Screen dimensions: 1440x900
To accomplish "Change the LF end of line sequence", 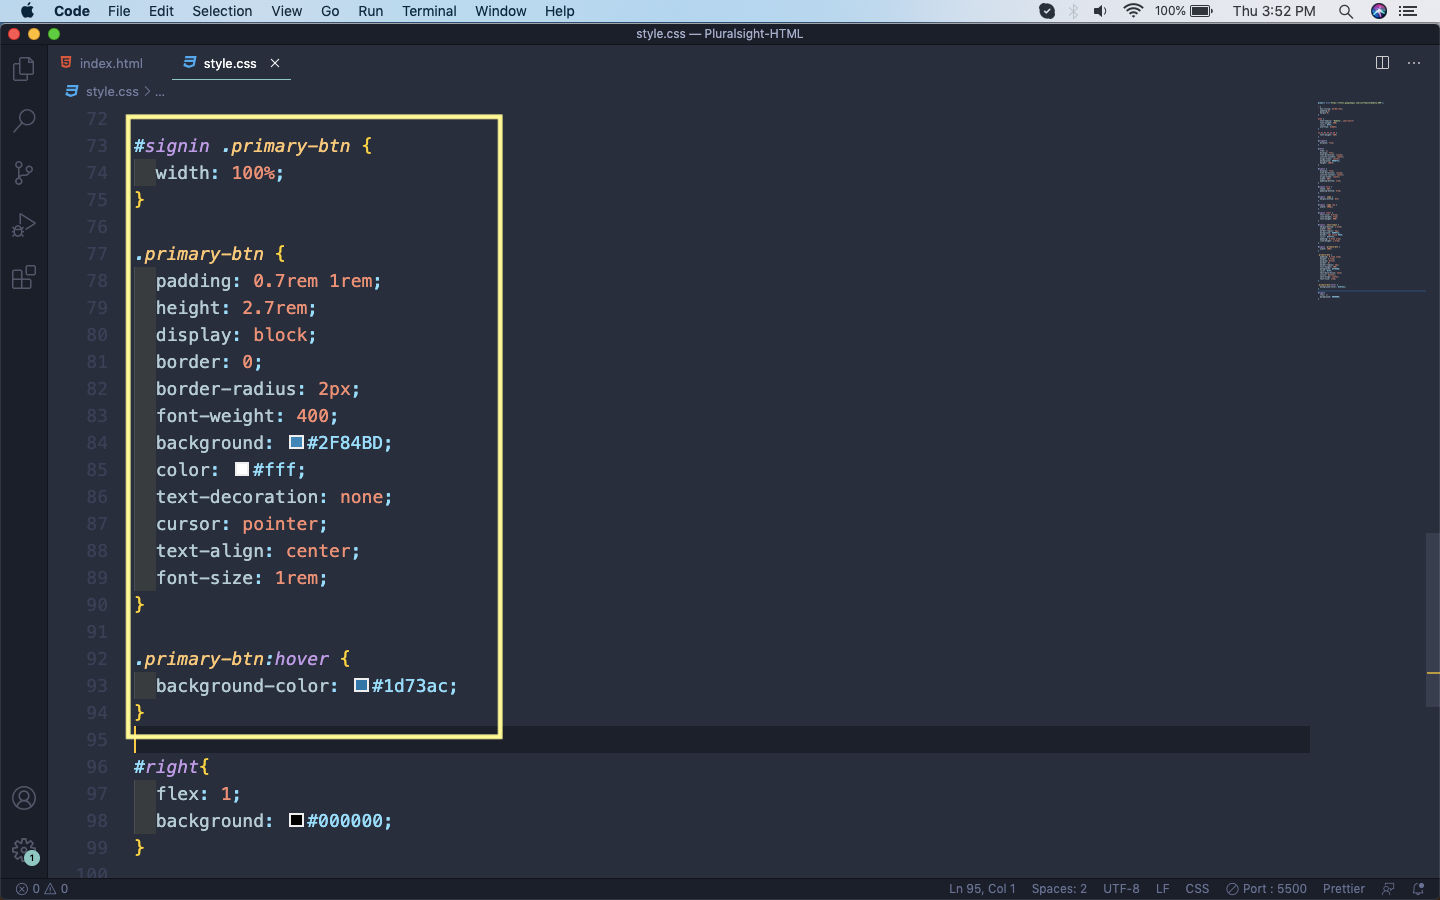I will [x=1162, y=888].
